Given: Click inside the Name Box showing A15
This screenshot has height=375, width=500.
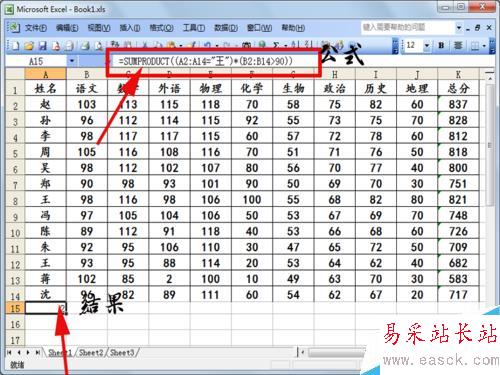Looking at the screenshot, I should point(36,61).
